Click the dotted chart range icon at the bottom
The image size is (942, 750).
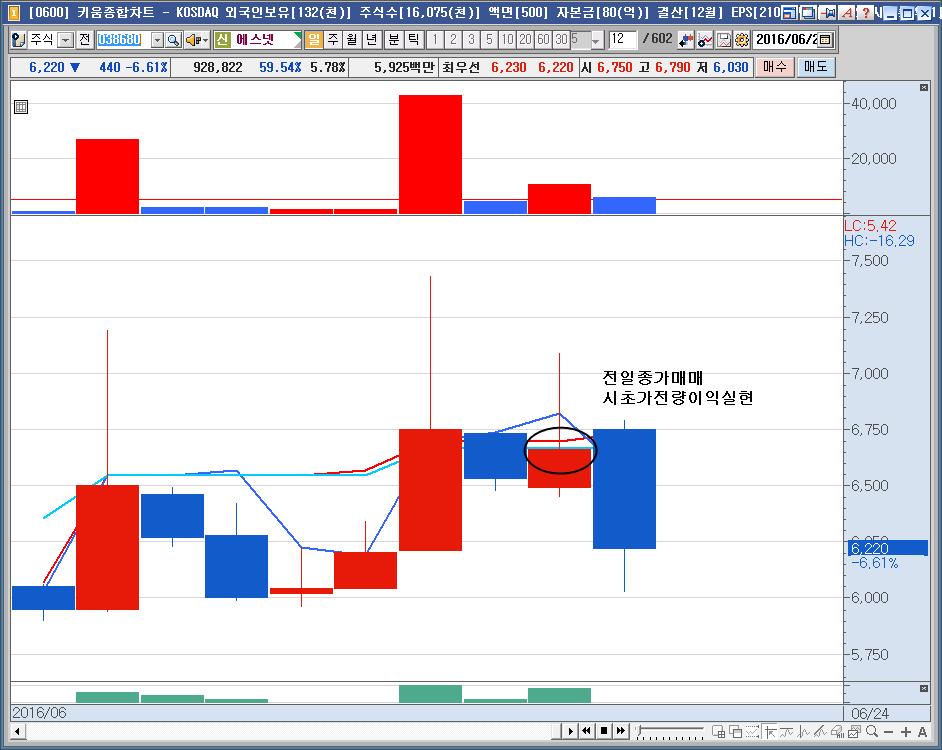pyautogui.click(x=752, y=731)
